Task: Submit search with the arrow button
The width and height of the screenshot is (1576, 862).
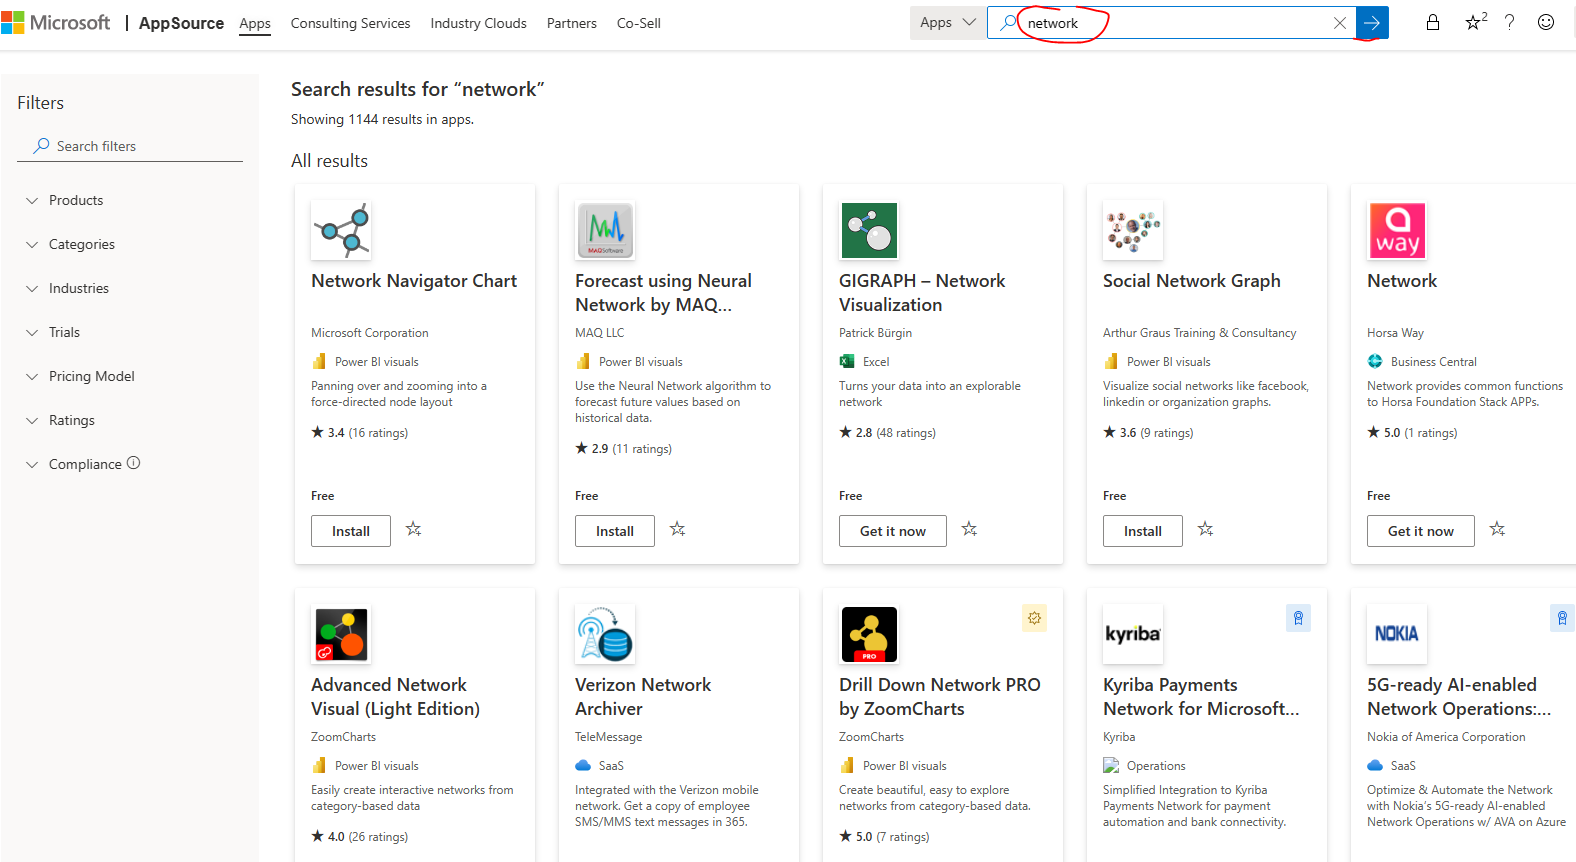Action: 1372,23
